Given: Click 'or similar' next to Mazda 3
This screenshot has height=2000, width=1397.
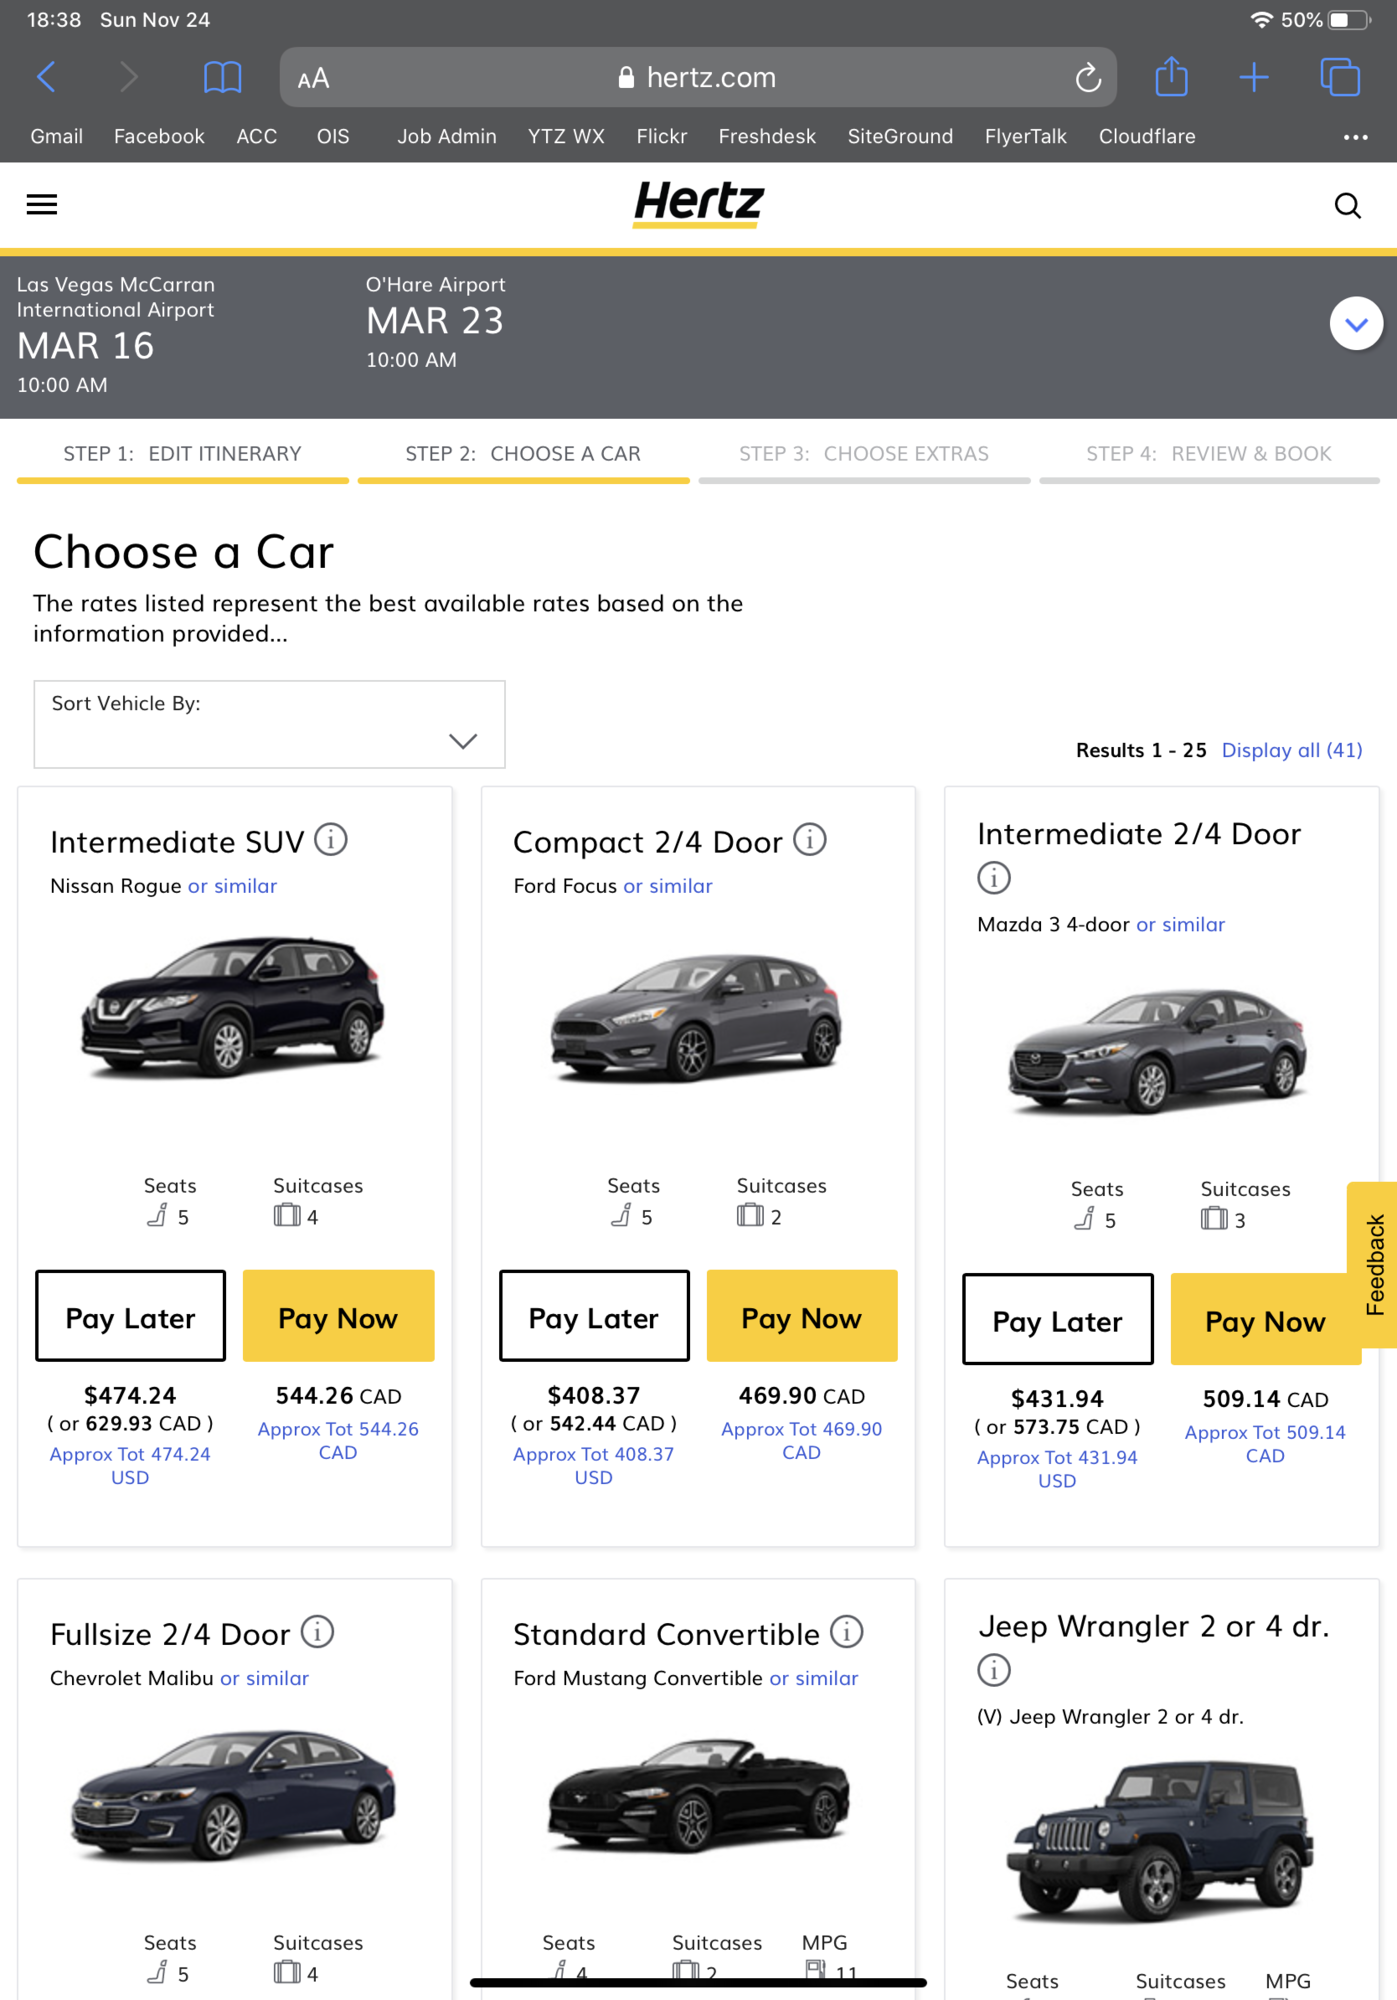Looking at the screenshot, I should [1180, 925].
